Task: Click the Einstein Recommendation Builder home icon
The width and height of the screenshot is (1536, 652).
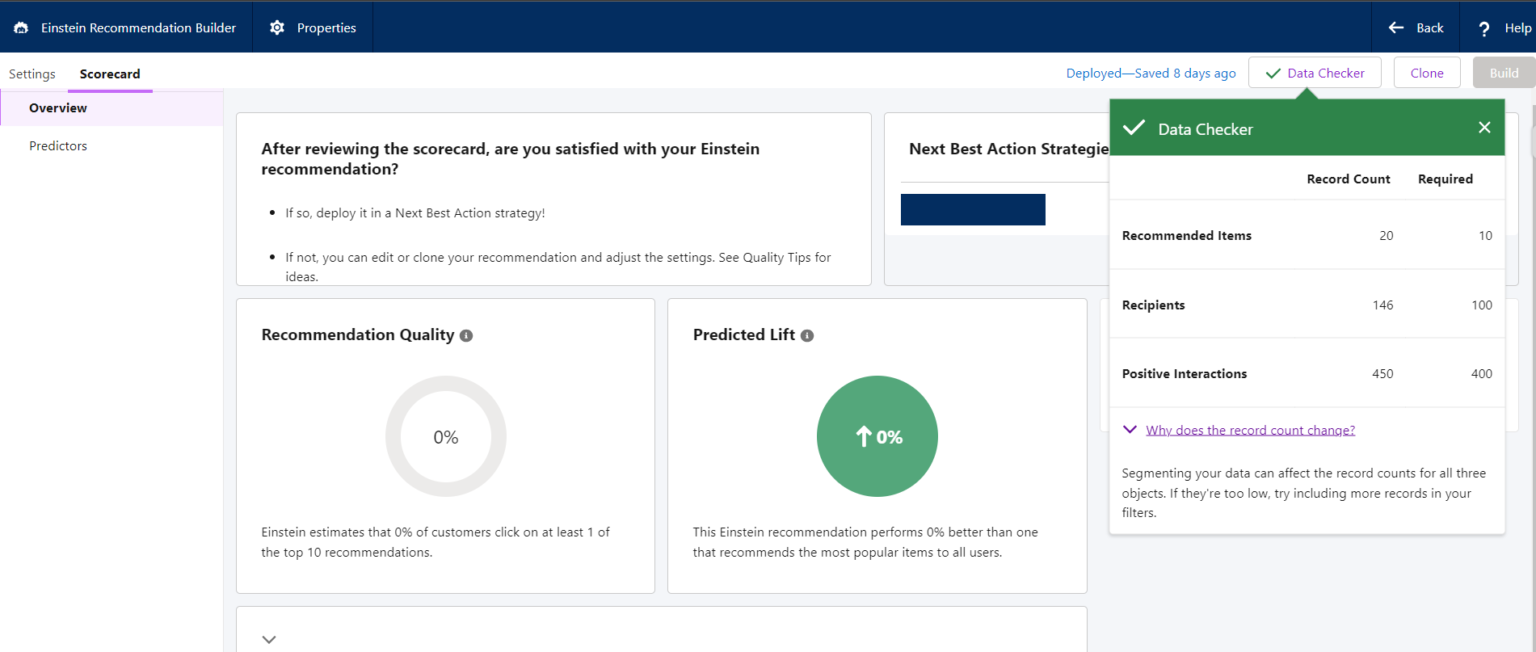Action: [x=21, y=27]
